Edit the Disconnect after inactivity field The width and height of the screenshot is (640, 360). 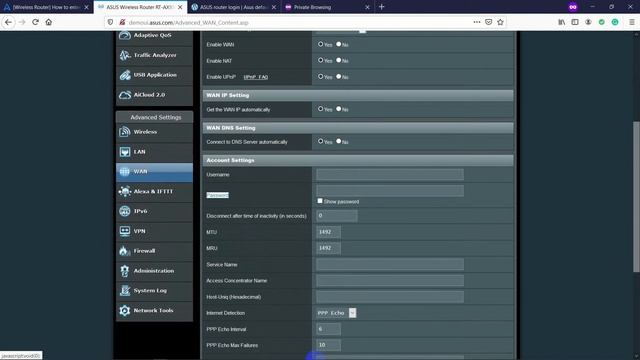(337, 216)
